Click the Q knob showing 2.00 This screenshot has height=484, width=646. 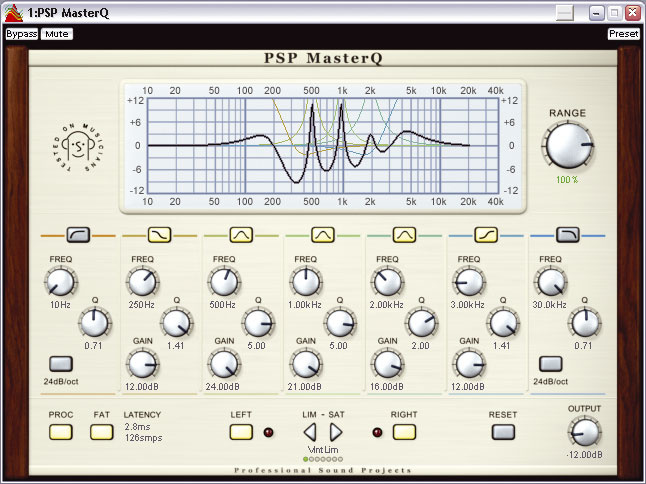421,323
